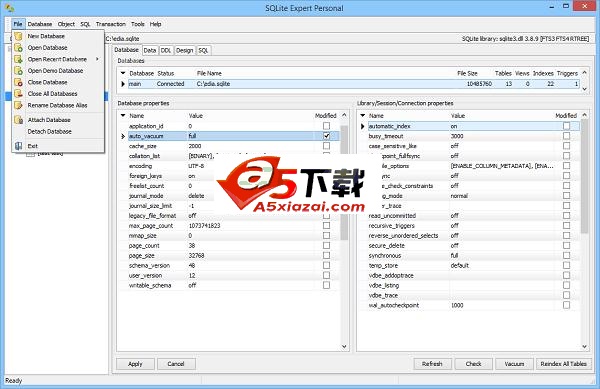Screen dimensions: 600x389
Task: Click the Open Demo Database icon
Action: pyautogui.click(x=18, y=70)
